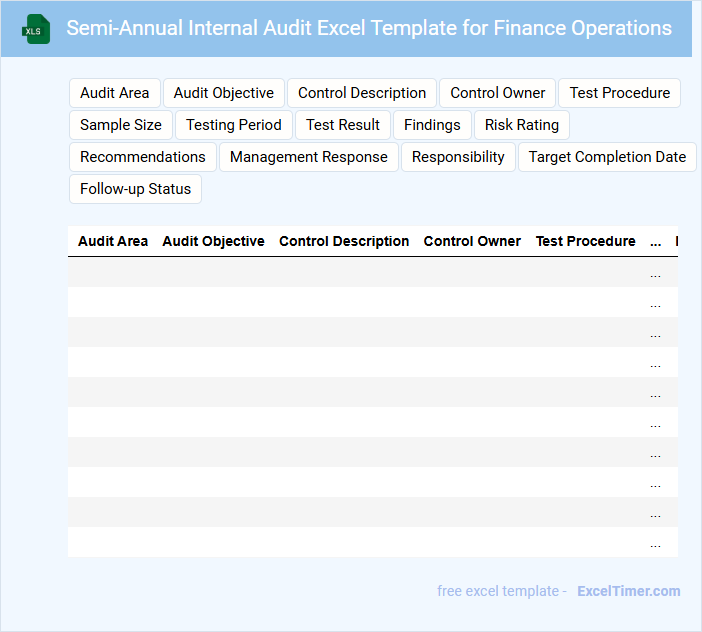The height and width of the screenshot is (632, 702).
Task: Choose the Control Description tag
Action: 362,93
